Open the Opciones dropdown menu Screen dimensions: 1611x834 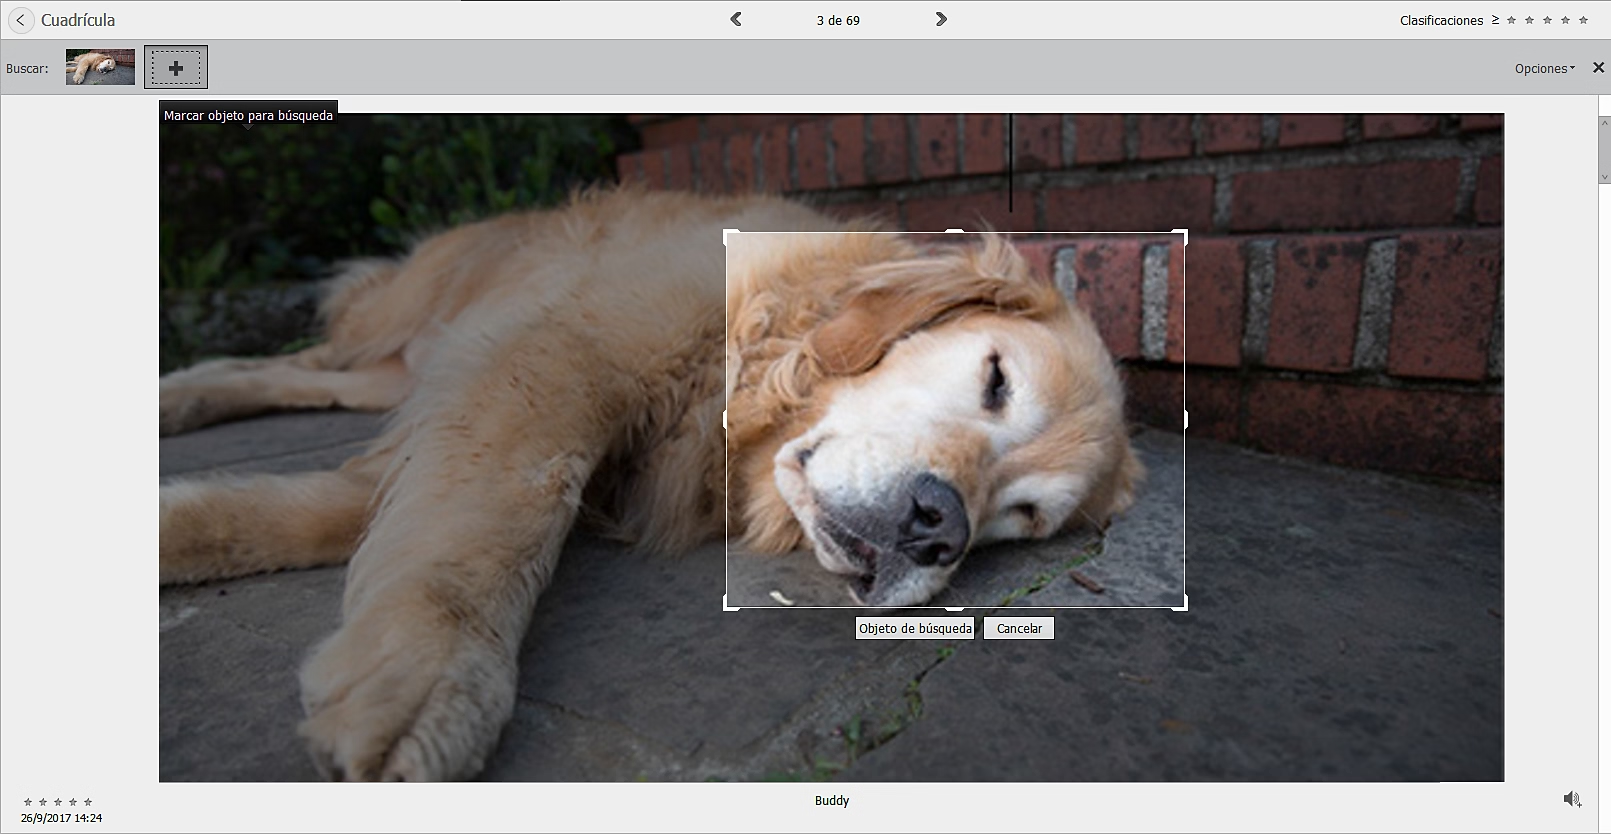click(x=1544, y=69)
